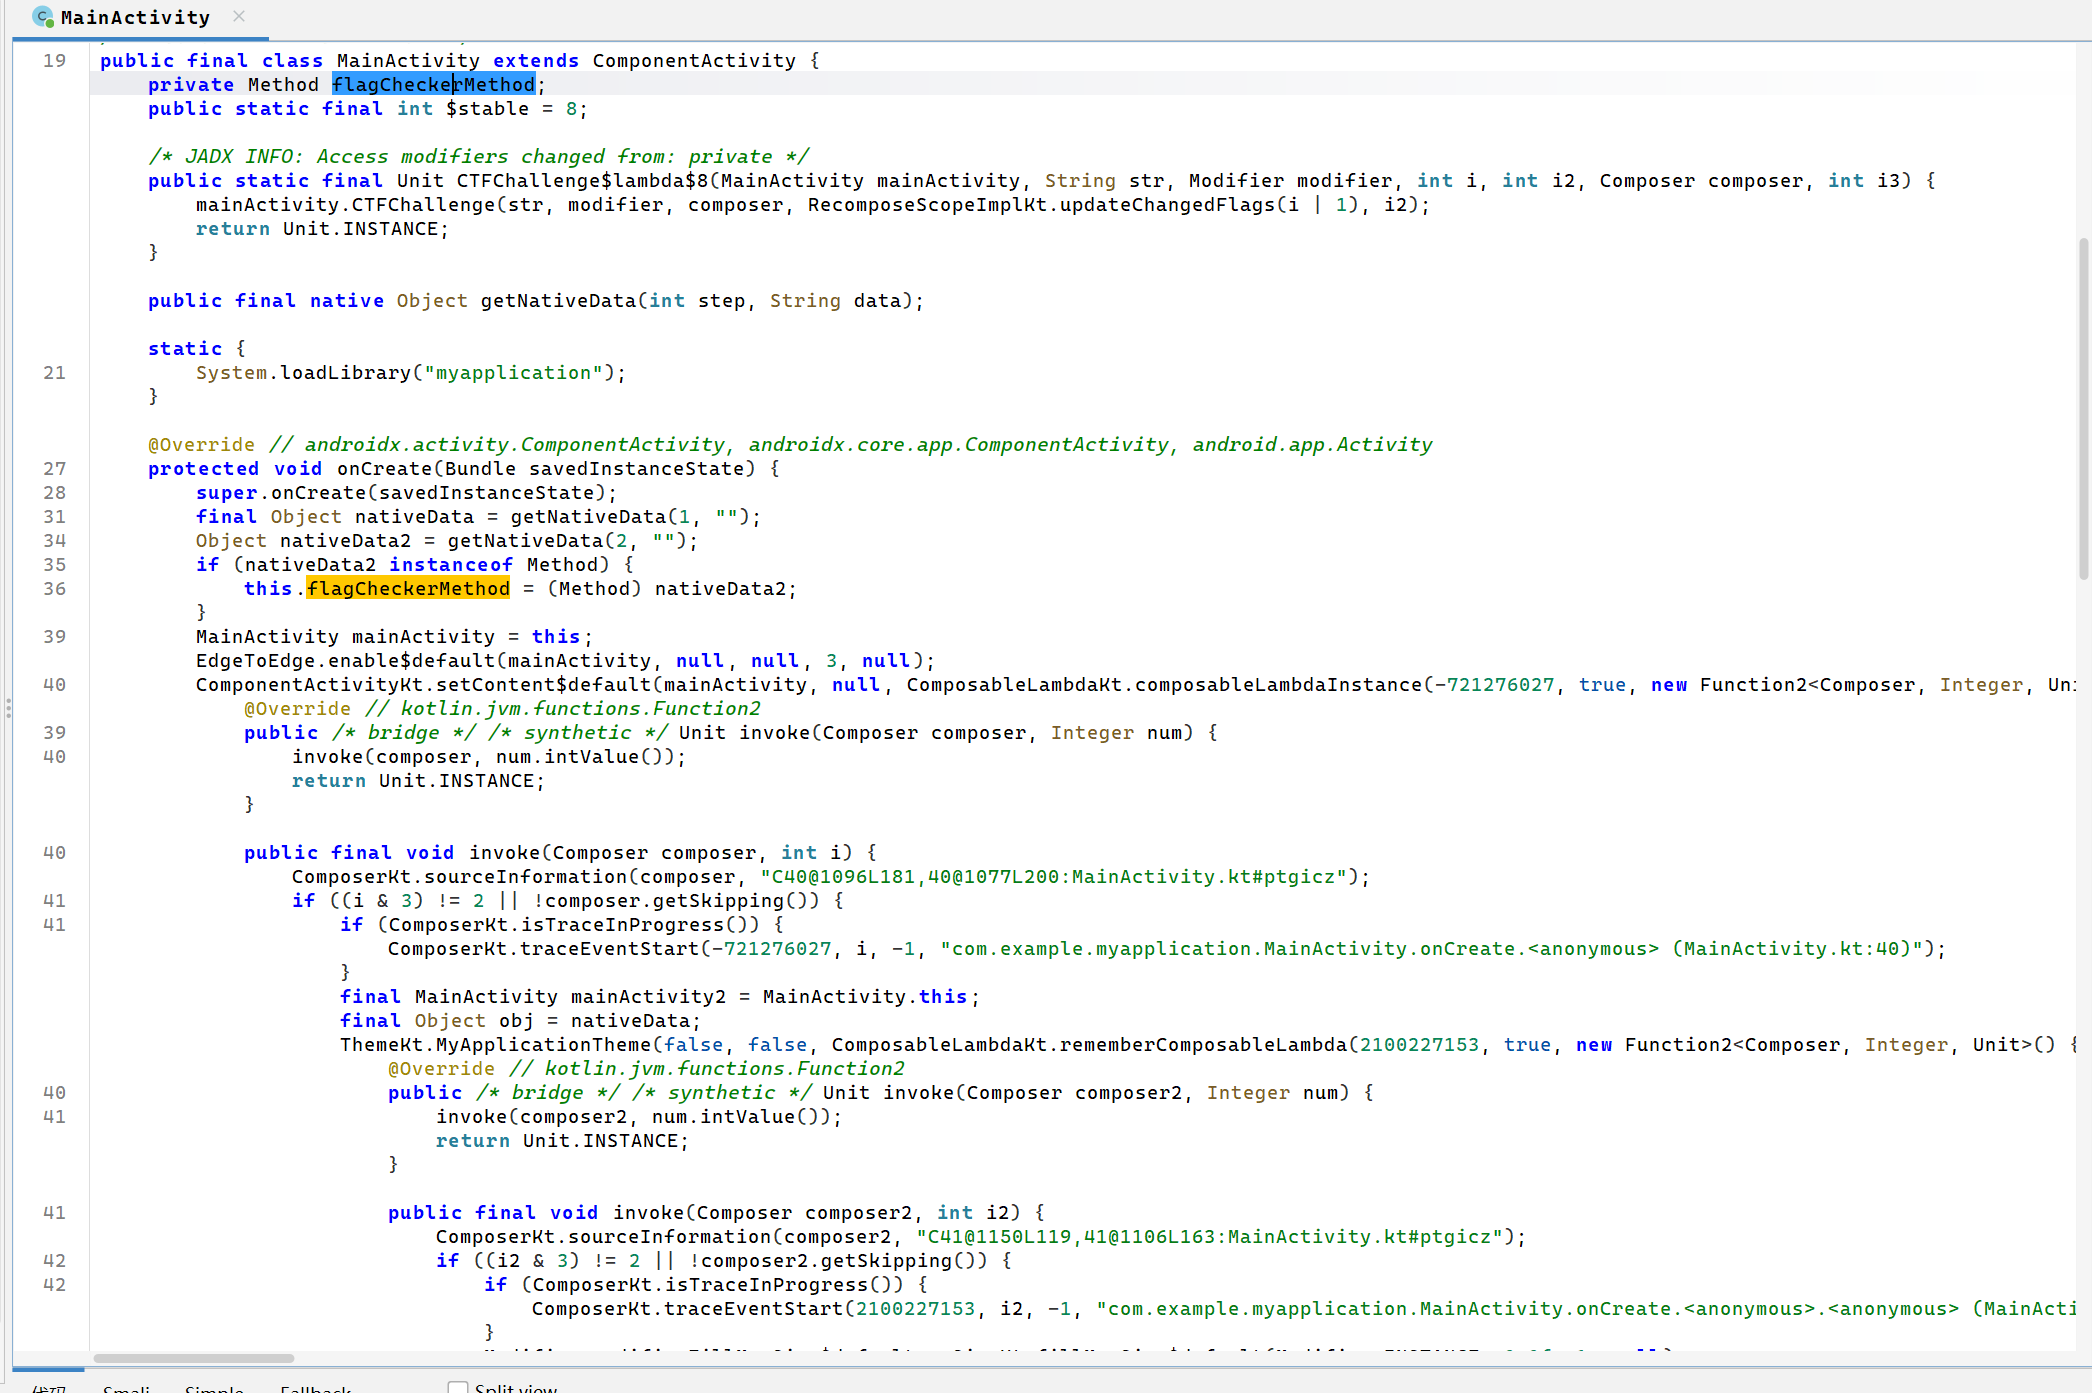Switch to the Smali view tab

coord(127,1389)
